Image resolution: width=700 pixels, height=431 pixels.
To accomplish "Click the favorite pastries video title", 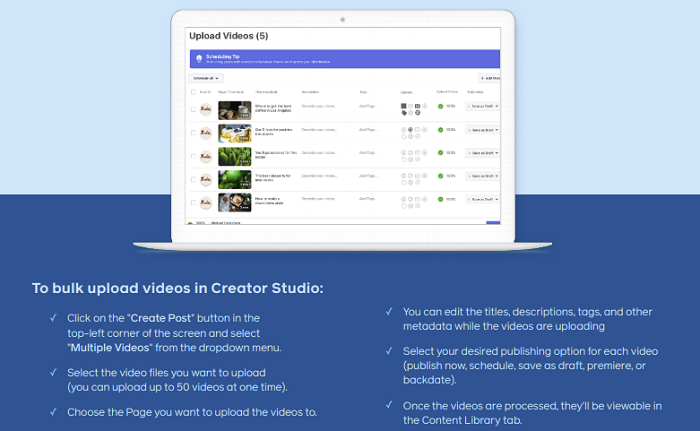I will coord(273,131).
